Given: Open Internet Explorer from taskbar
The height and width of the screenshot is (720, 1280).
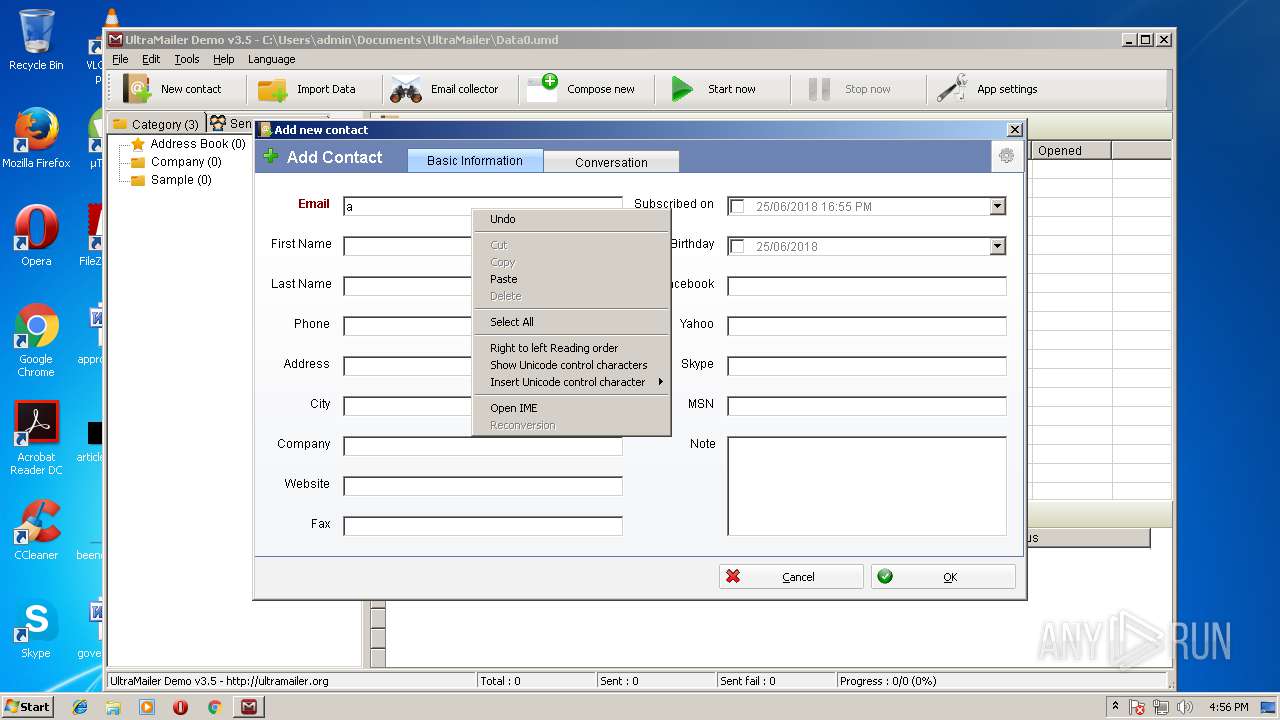Looking at the screenshot, I should click(x=80, y=707).
